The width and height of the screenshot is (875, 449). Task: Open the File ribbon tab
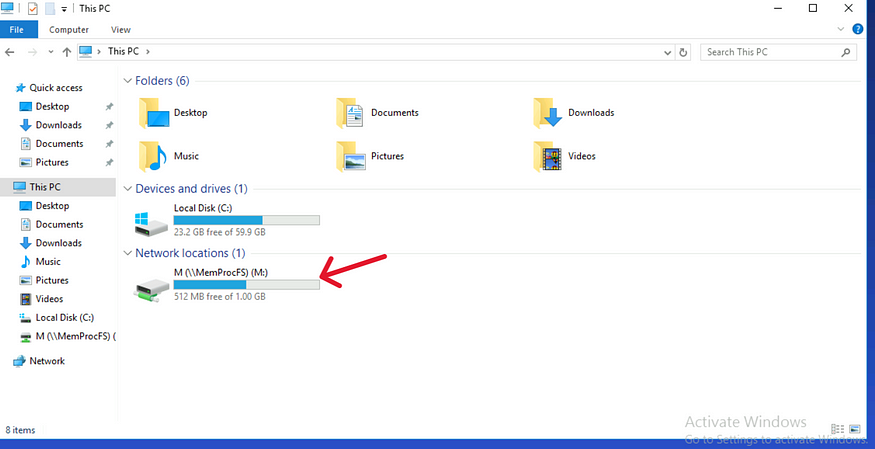(17, 30)
